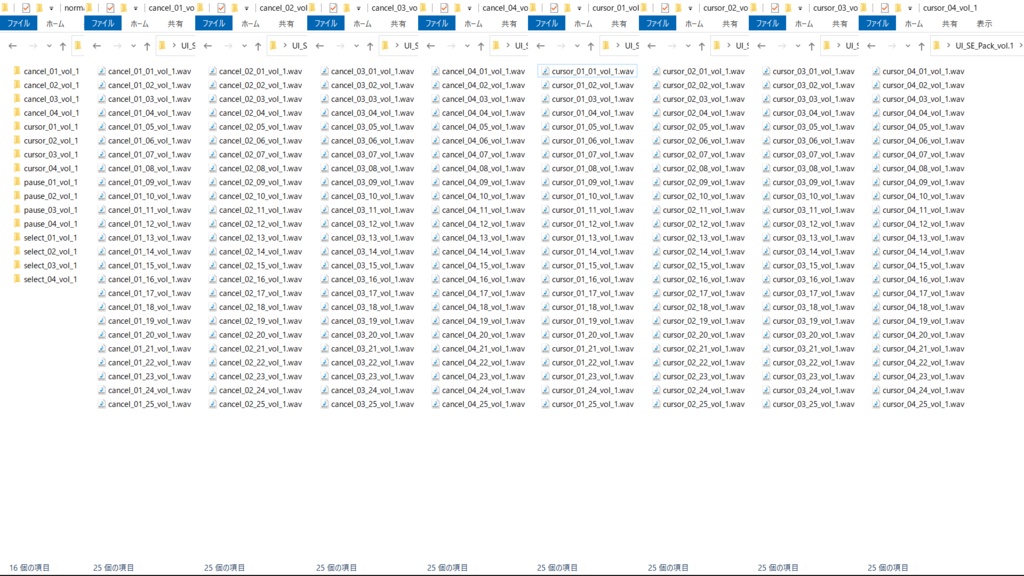
Task: Expand breadcrumb chevron in cancel_04_vol window
Action: [507, 46]
